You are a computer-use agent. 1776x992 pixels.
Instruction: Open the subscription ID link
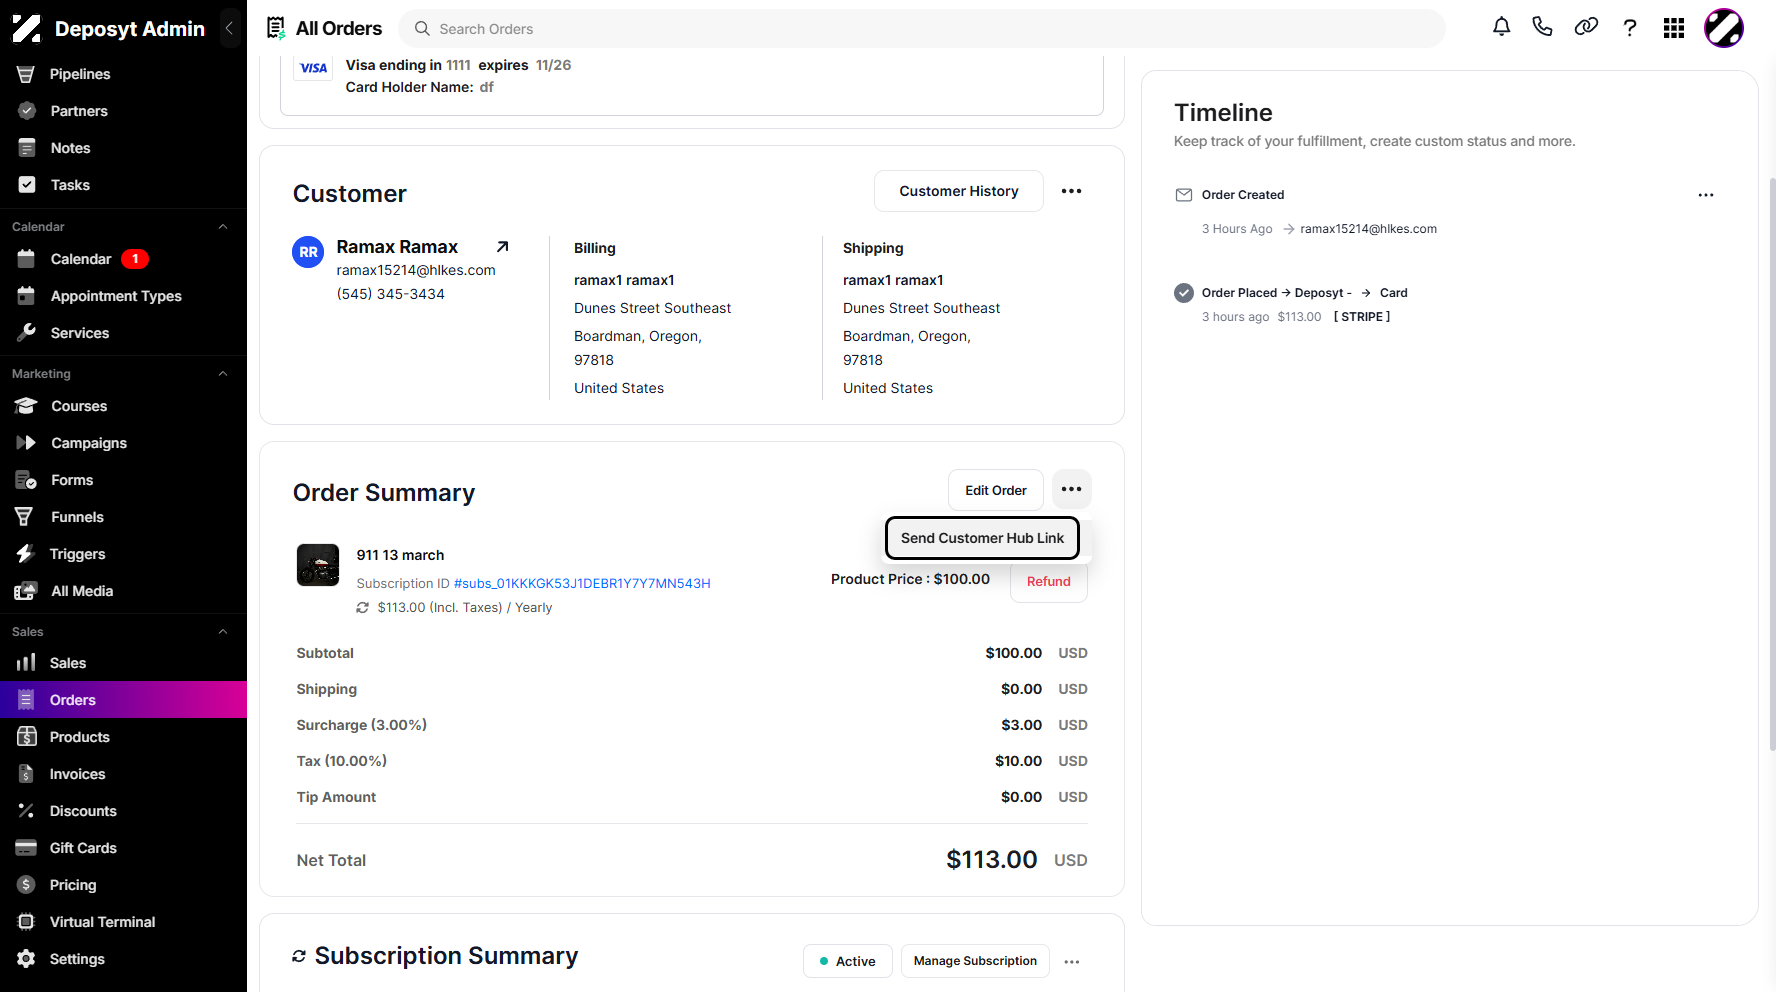582,583
